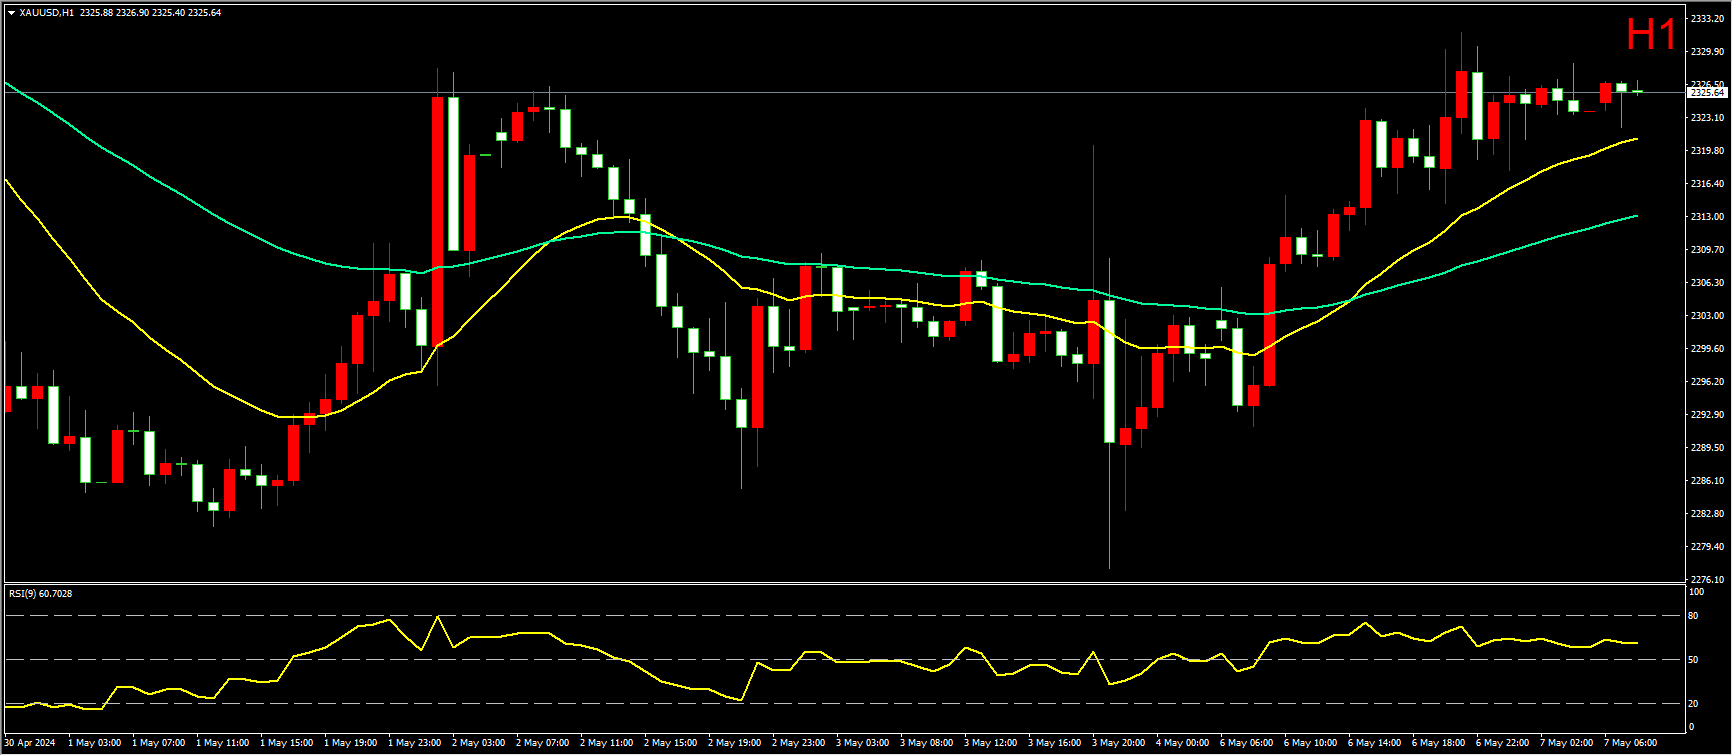
Task: Click the 2 May 15:00 time label
Action: pos(671,743)
